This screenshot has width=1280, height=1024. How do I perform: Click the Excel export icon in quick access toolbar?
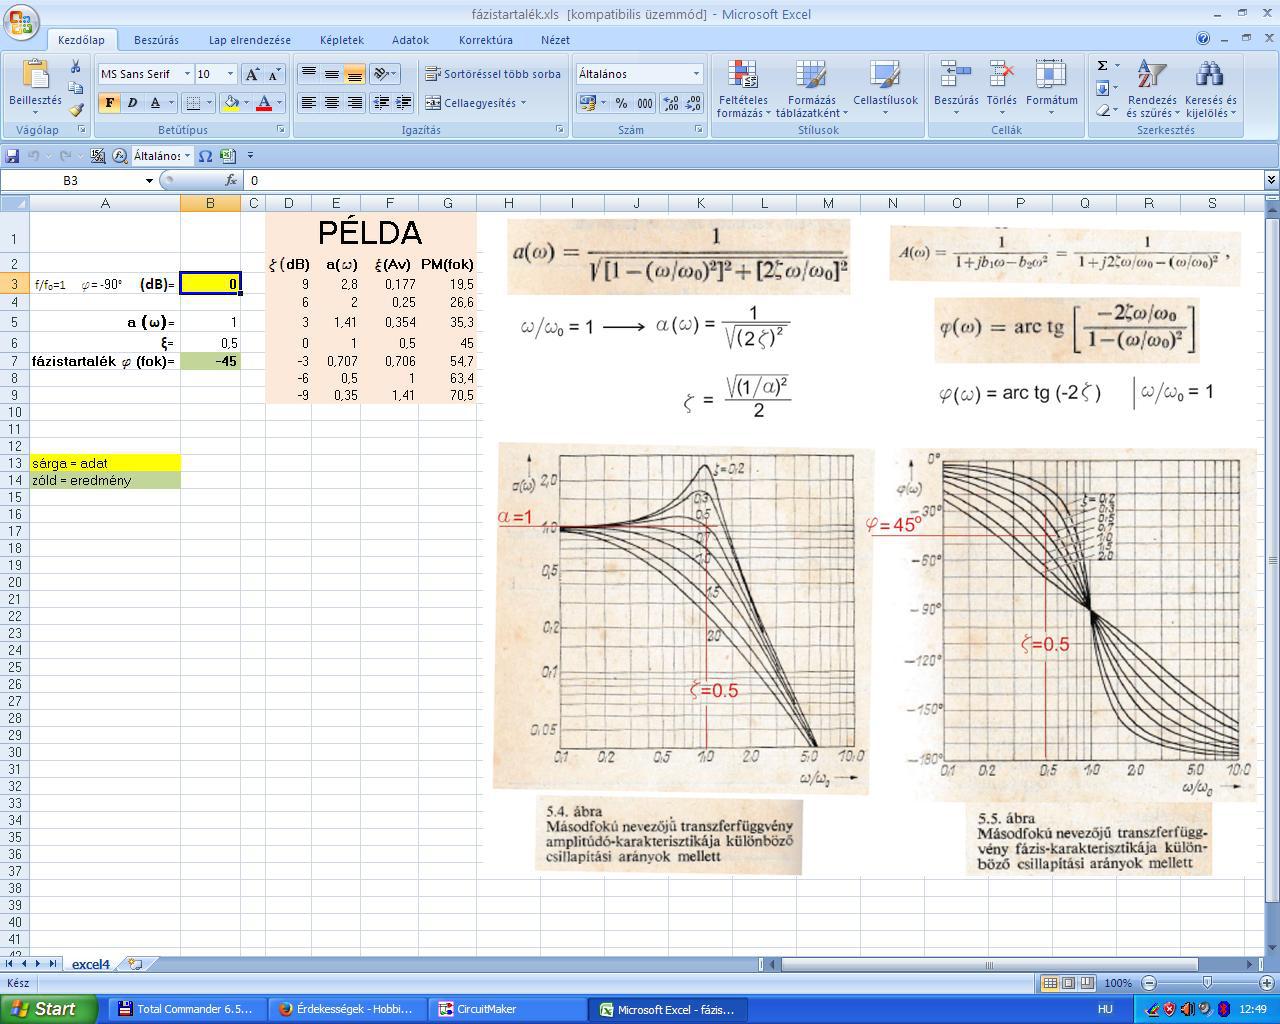227,156
